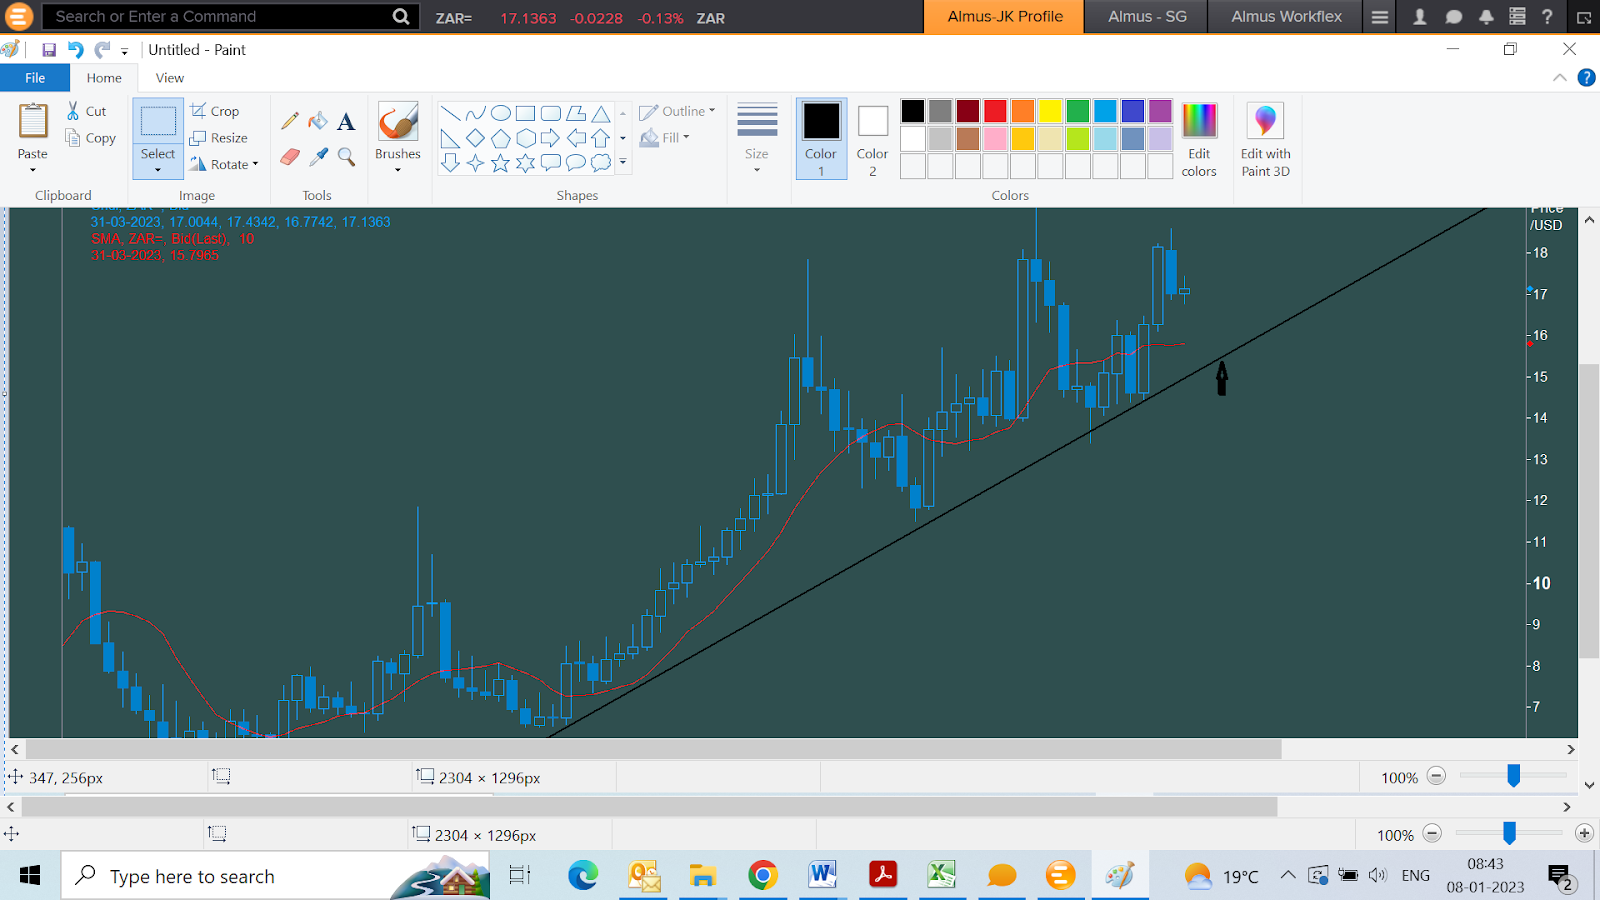
Task: Select the Color picker eyedropper tool
Action: point(318,157)
